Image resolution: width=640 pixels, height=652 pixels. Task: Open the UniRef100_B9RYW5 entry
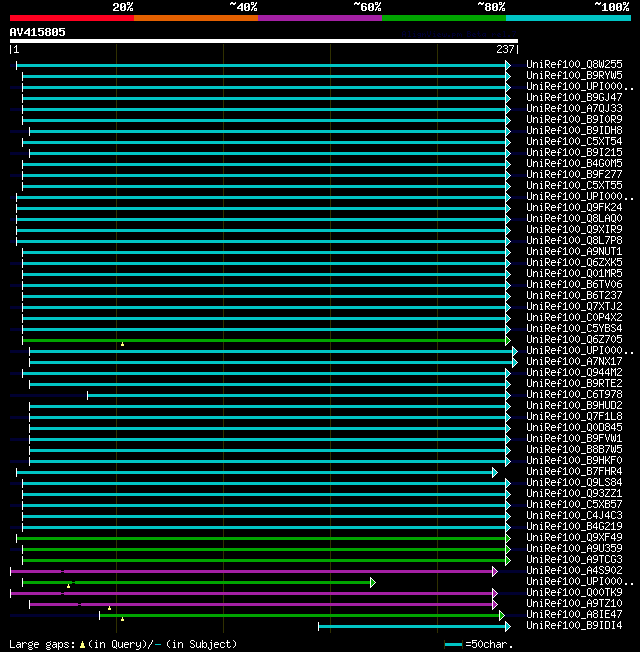coord(574,76)
